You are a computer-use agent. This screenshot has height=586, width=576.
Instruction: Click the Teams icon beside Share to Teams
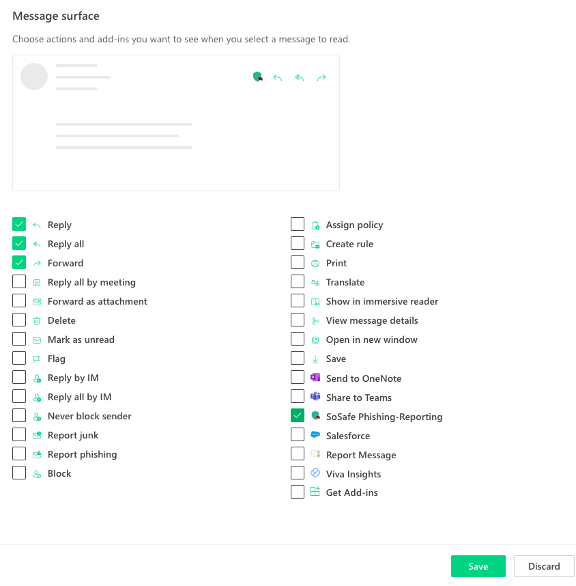(x=315, y=397)
